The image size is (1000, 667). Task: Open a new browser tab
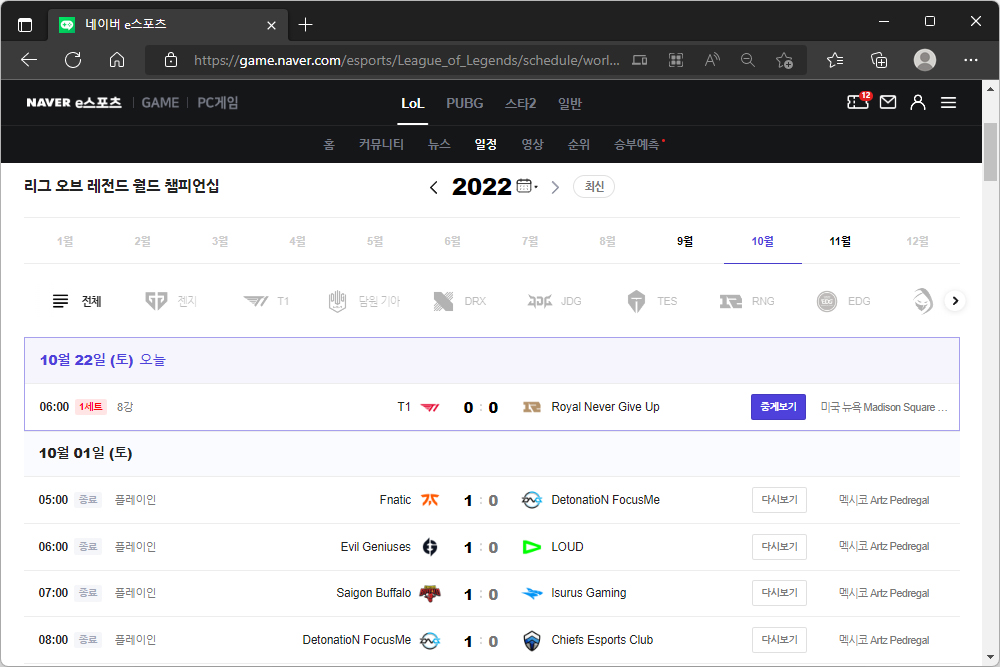[x=305, y=25]
